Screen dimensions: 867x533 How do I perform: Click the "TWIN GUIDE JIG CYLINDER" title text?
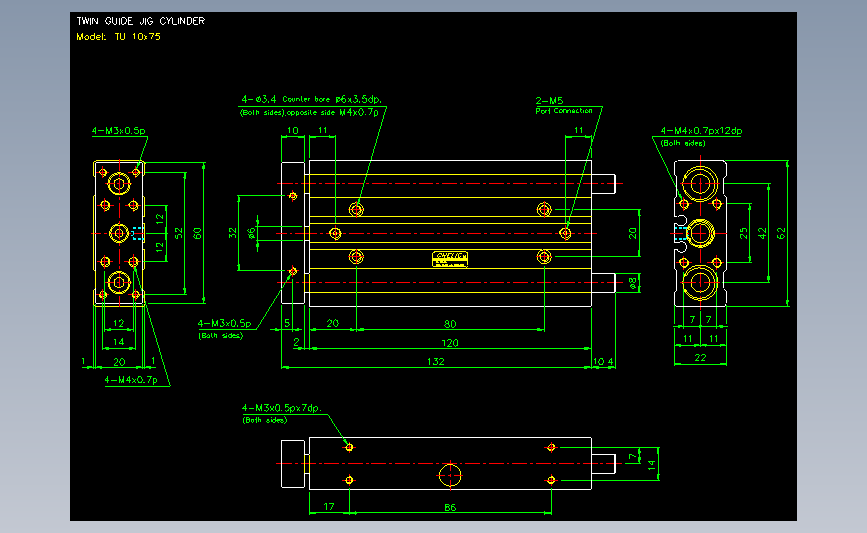pyautogui.click(x=140, y=21)
